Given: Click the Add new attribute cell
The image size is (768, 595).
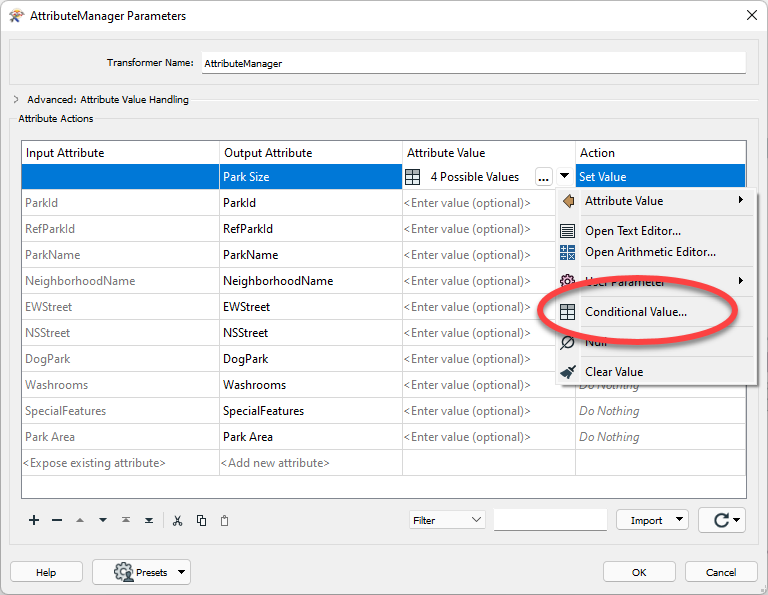Looking at the screenshot, I should 311,463.
